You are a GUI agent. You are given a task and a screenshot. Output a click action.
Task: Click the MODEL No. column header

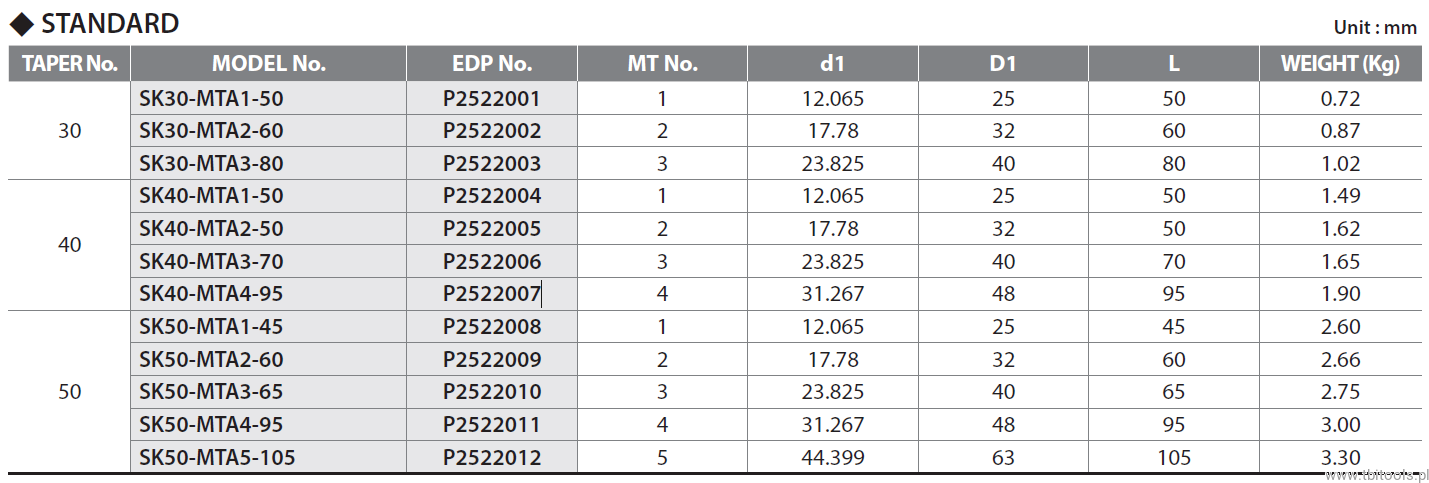point(268,64)
